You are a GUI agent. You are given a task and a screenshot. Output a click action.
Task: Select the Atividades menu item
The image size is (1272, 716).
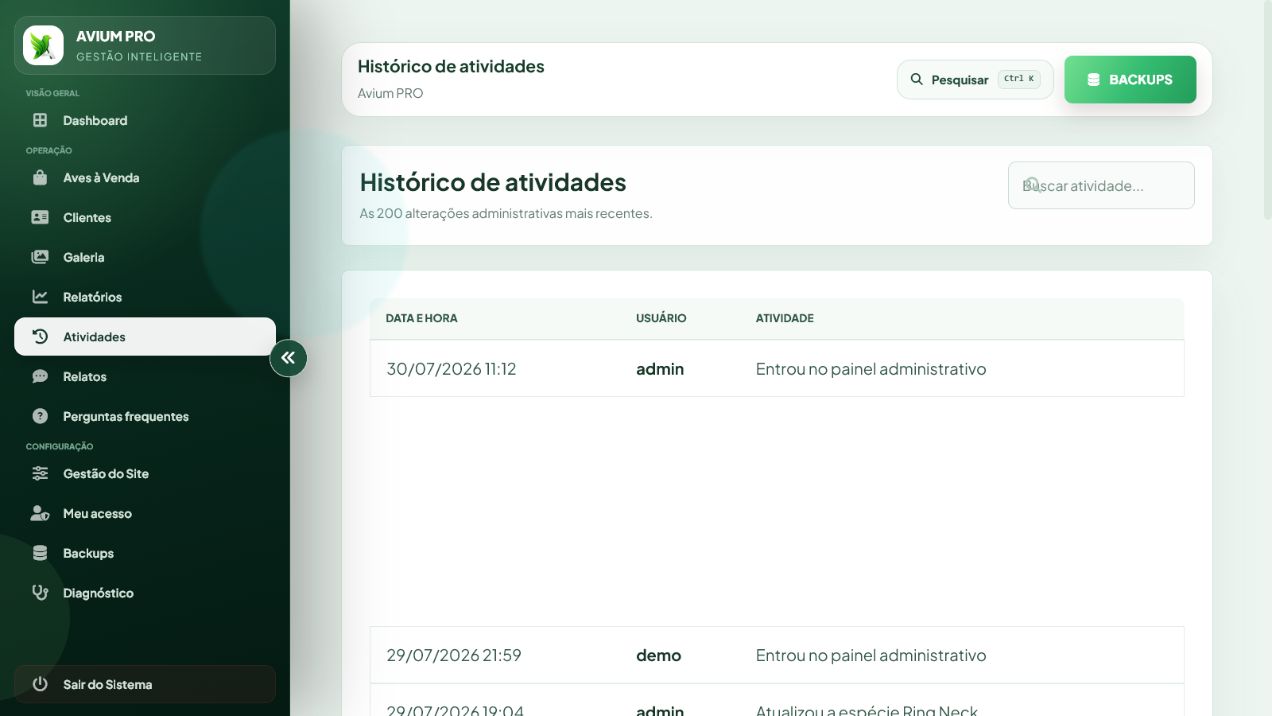click(x=145, y=337)
